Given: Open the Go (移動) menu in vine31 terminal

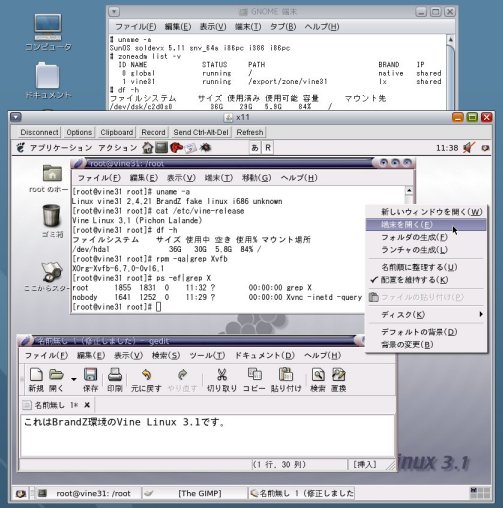Looking at the screenshot, I should point(257,178).
